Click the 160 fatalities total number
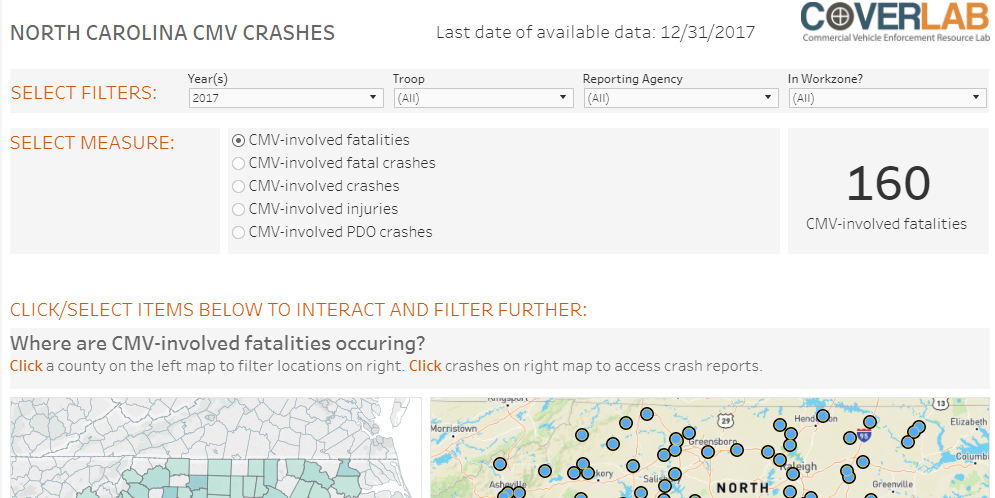The width and height of the screenshot is (995, 498). coord(887,184)
